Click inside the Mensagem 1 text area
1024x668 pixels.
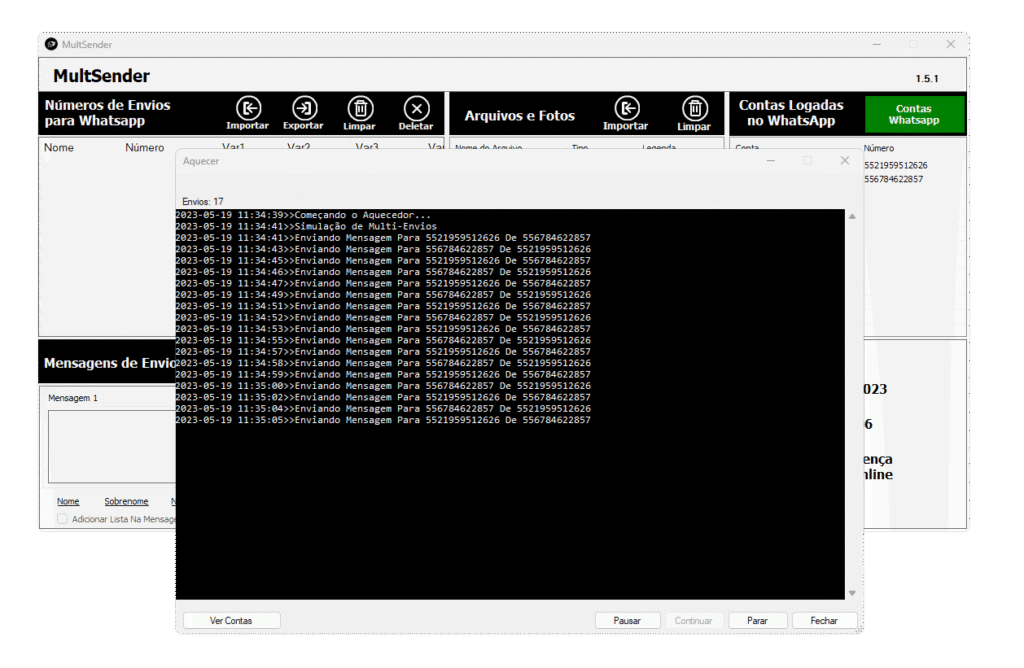point(112,447)
